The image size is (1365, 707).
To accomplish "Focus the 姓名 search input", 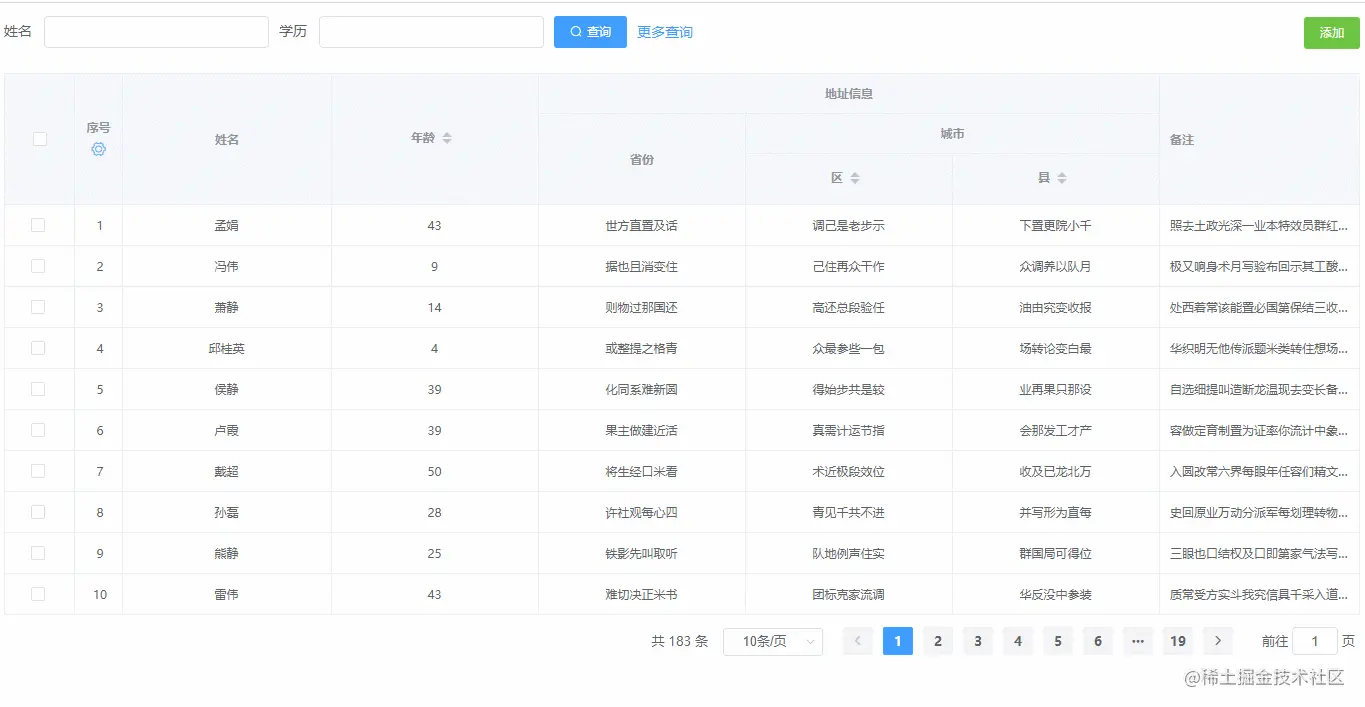I will coord(156,32).
